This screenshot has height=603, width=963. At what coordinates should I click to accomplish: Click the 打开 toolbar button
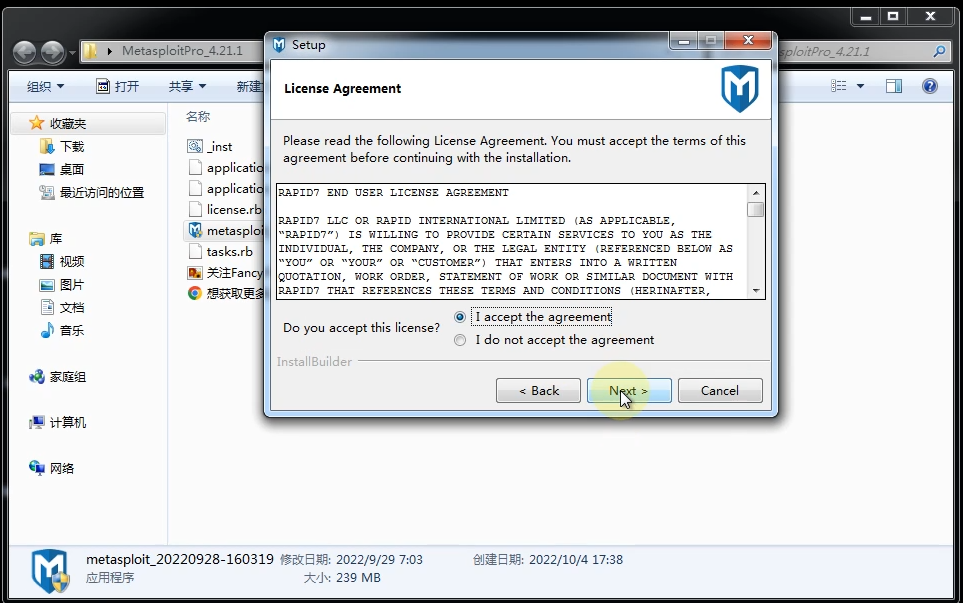(118, 86)
